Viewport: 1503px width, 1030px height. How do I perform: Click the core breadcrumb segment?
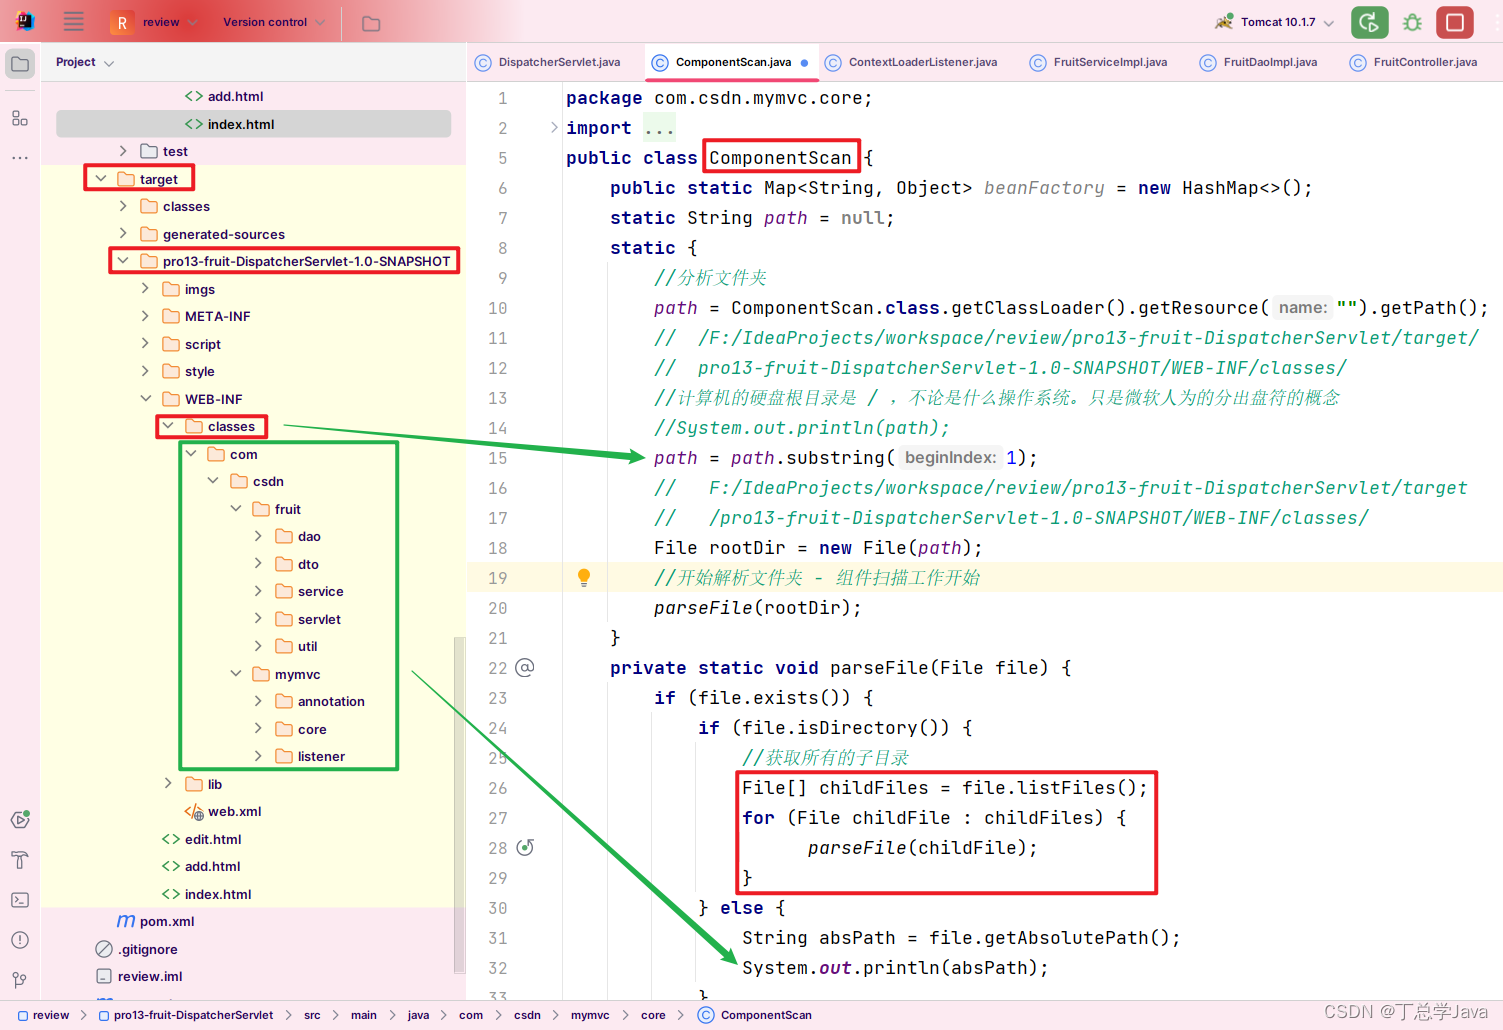tap(653, 1015)
